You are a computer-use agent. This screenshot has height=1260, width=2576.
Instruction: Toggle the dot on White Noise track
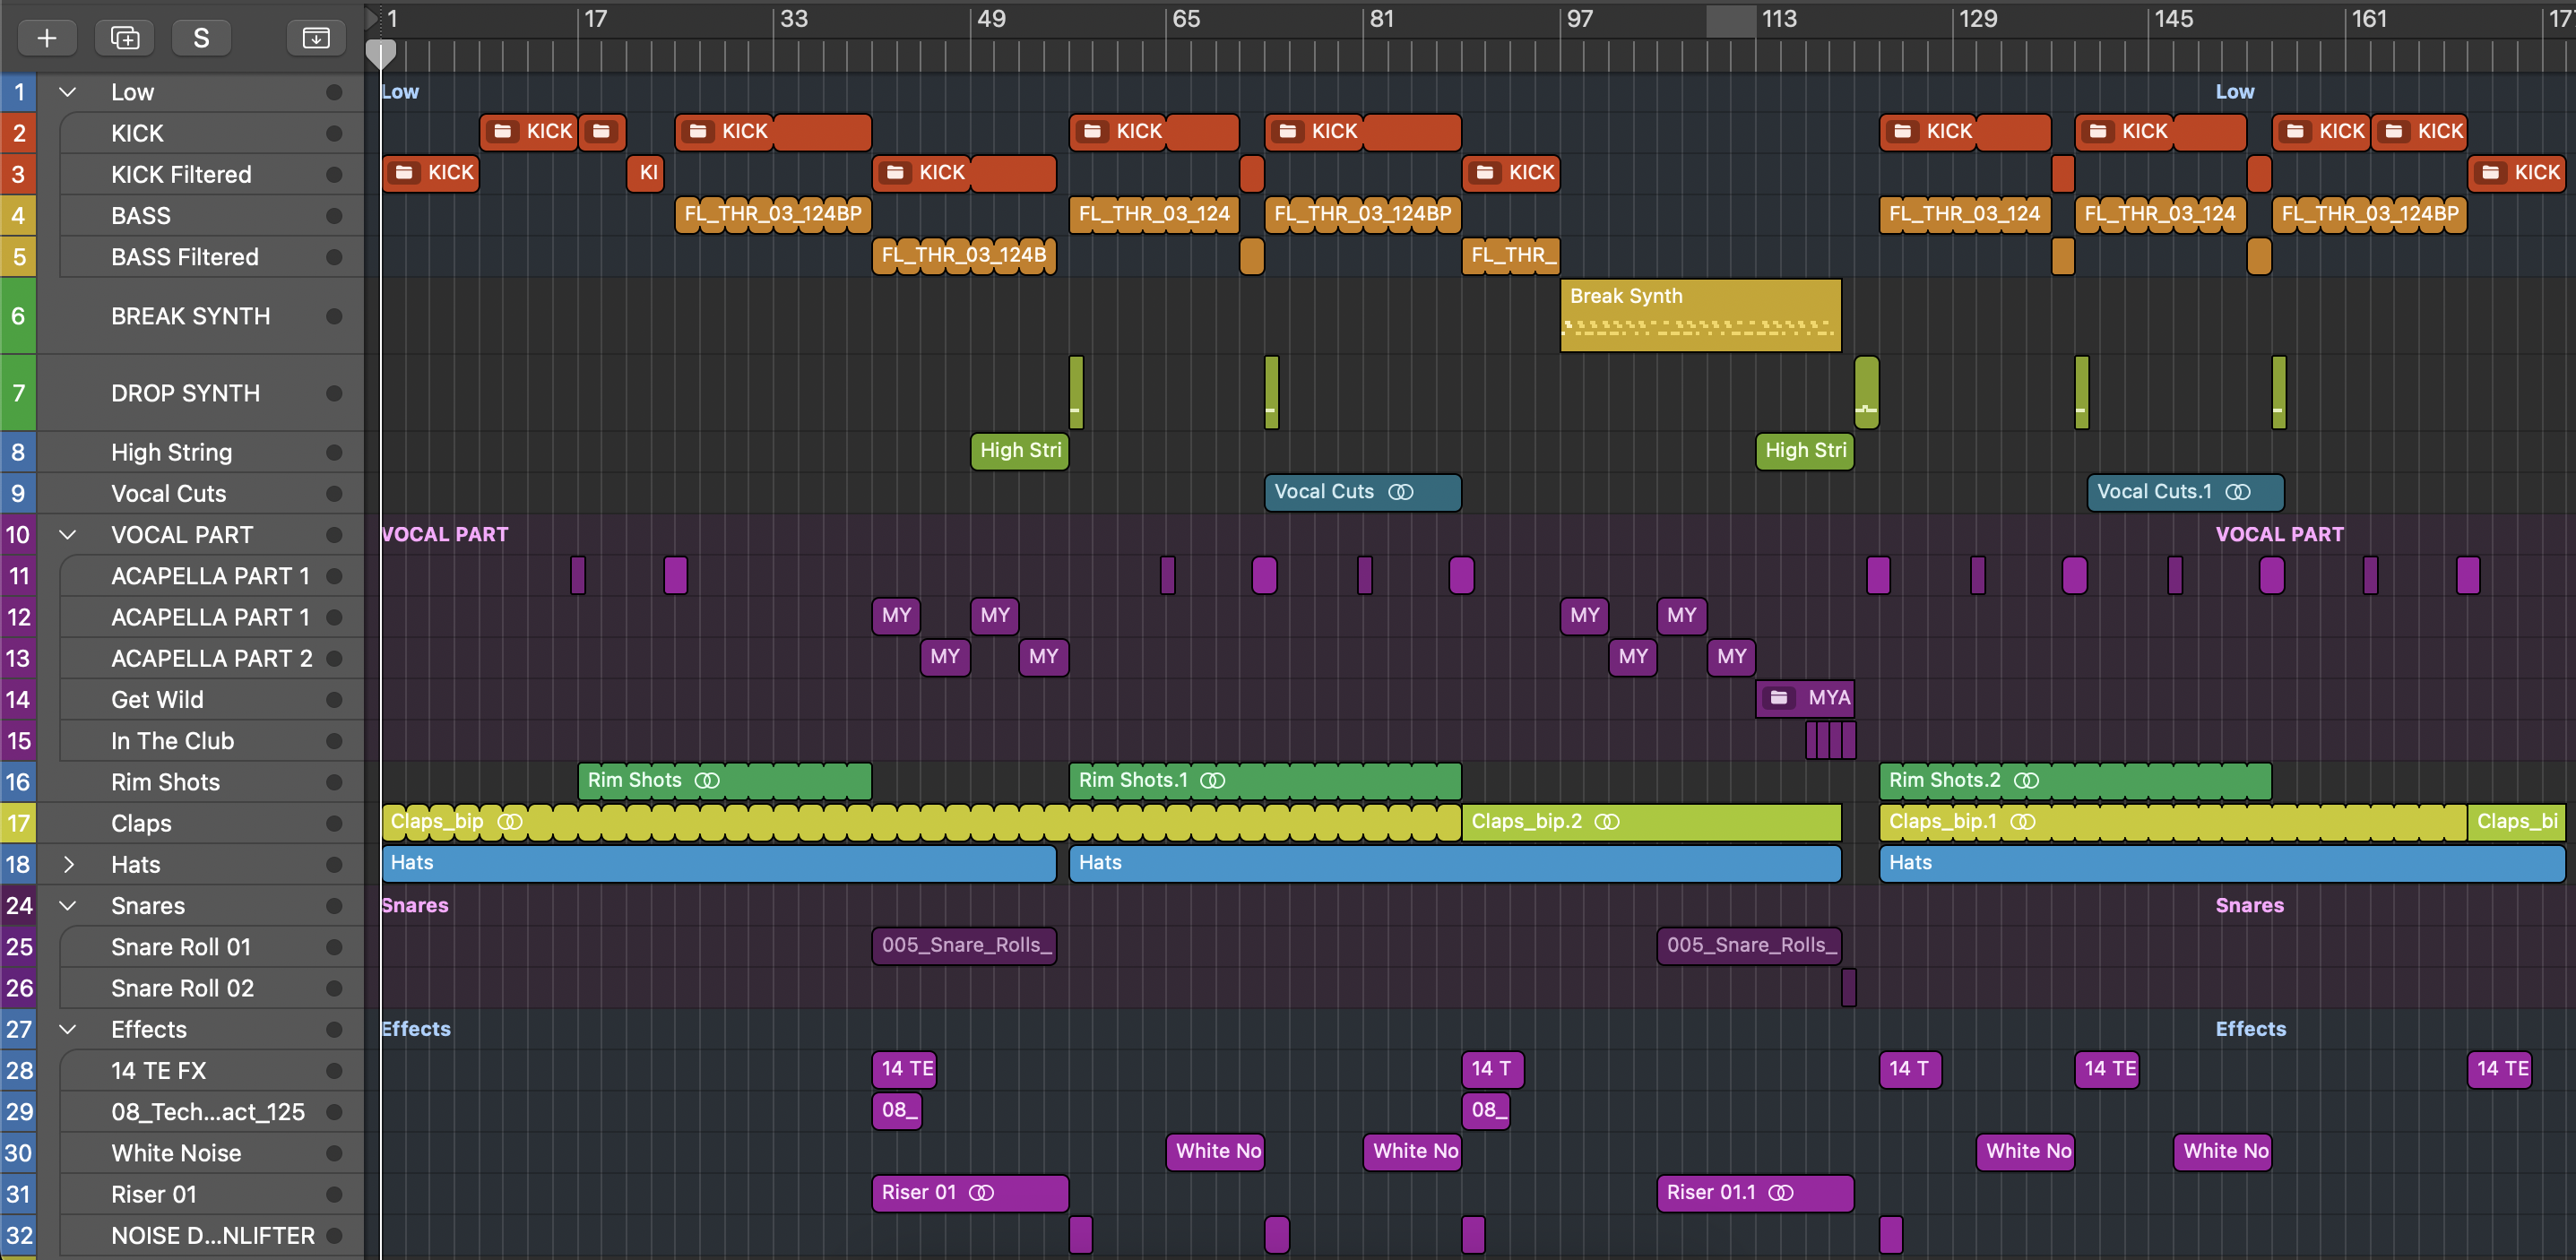(334, 1153)
